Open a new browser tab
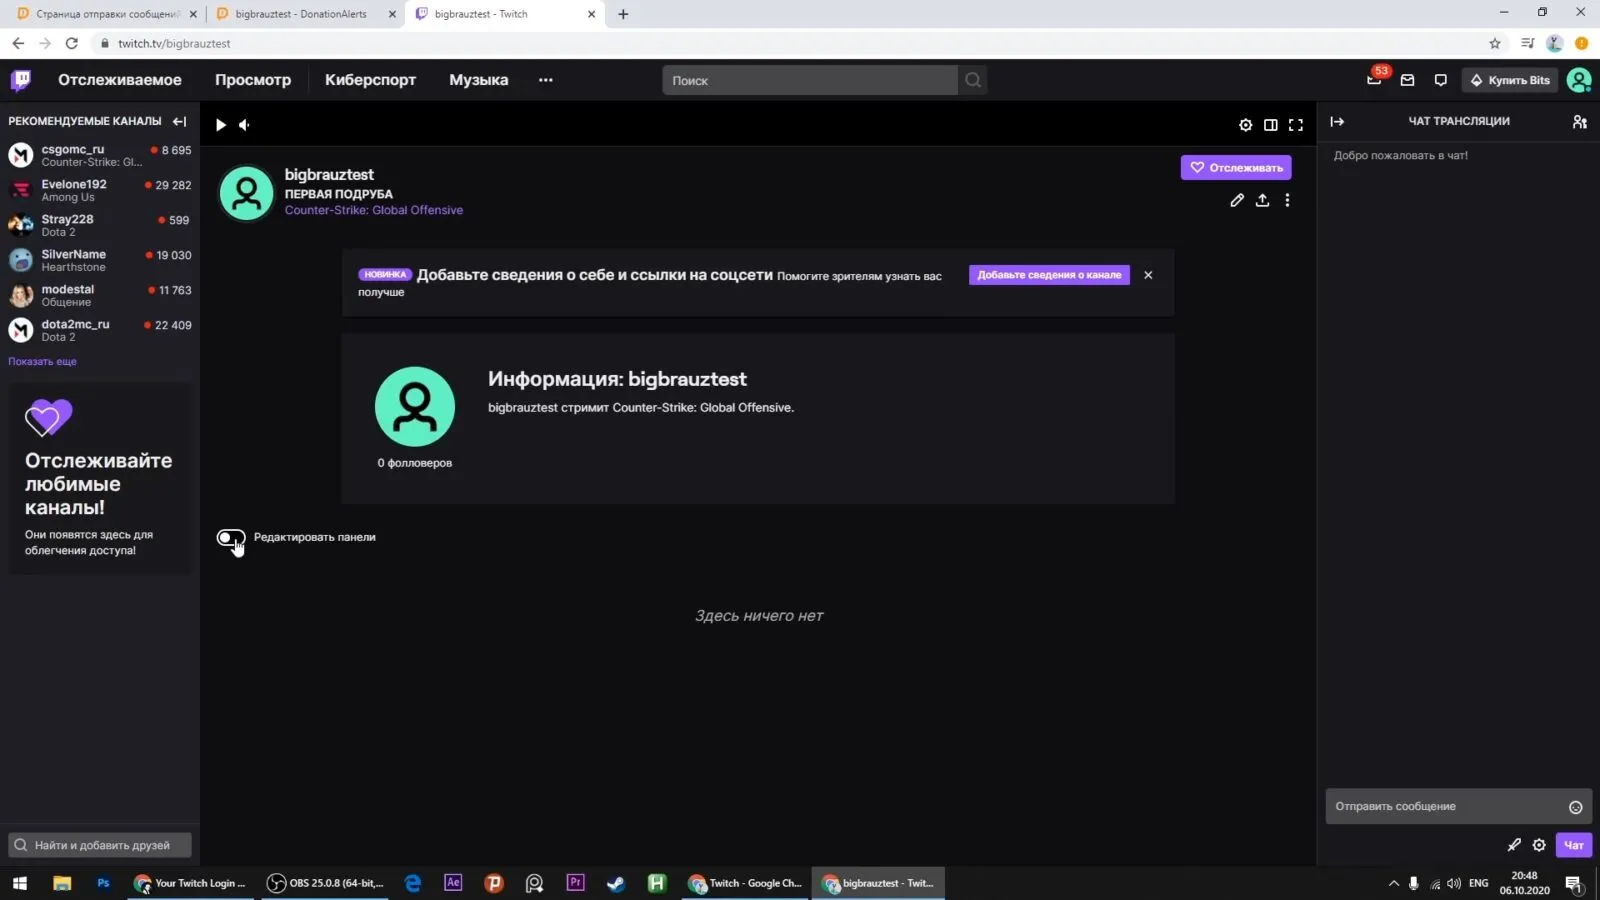Screen dimensions: 1600x900 click(x=623, y=14)
